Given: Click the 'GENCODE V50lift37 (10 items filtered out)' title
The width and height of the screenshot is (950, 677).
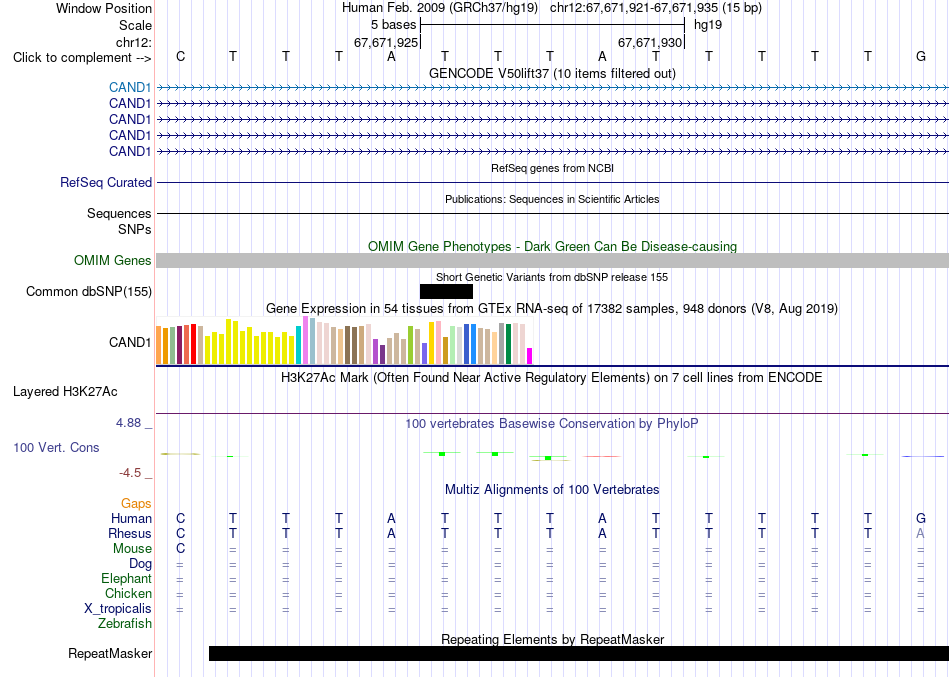Looking at the screenshot, I should pos(552,73).
